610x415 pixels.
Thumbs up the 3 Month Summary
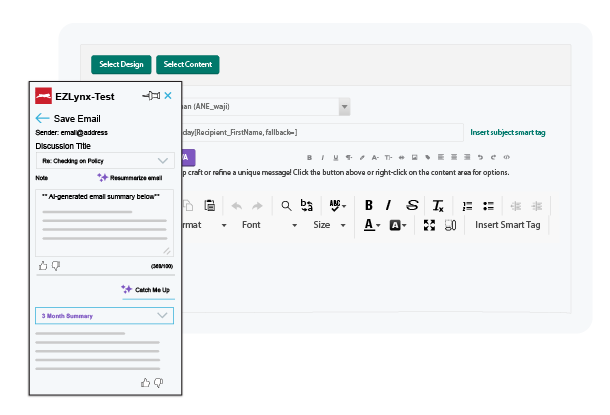point(145,383)
